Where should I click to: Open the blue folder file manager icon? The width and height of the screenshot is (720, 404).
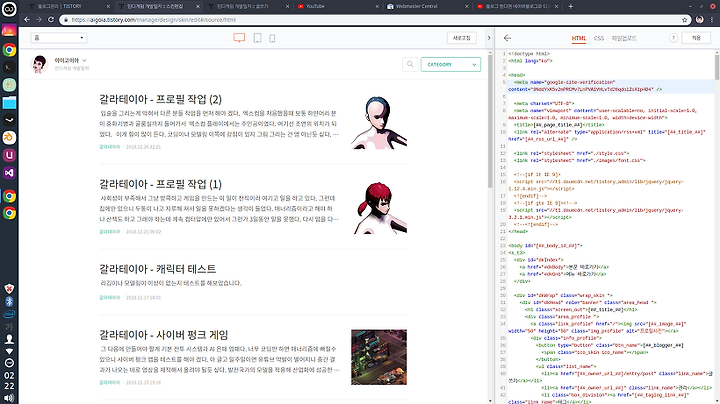click(x=9, y=103)
